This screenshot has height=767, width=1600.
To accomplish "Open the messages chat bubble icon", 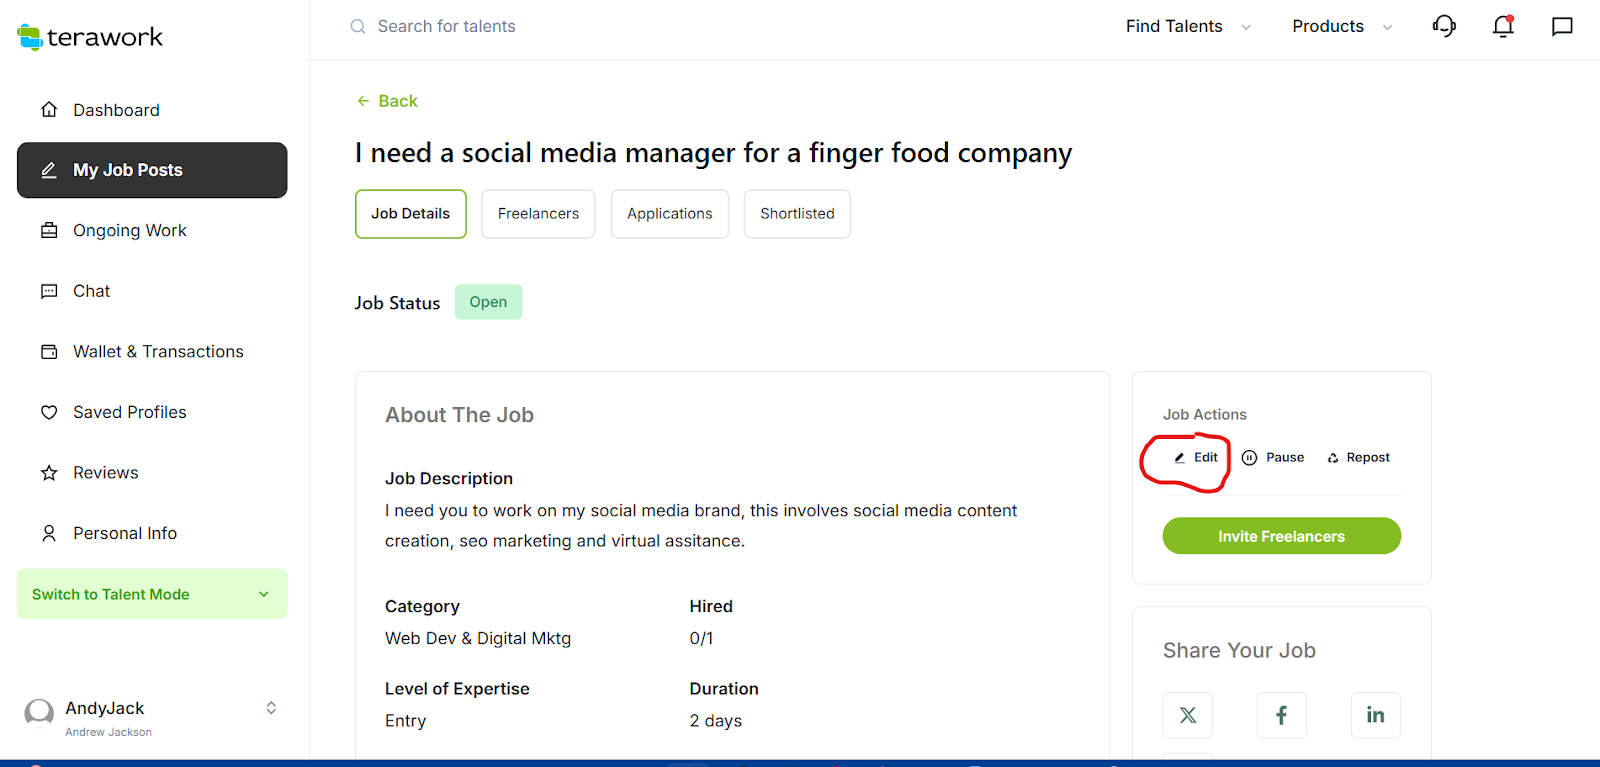I will (1562, 26).
